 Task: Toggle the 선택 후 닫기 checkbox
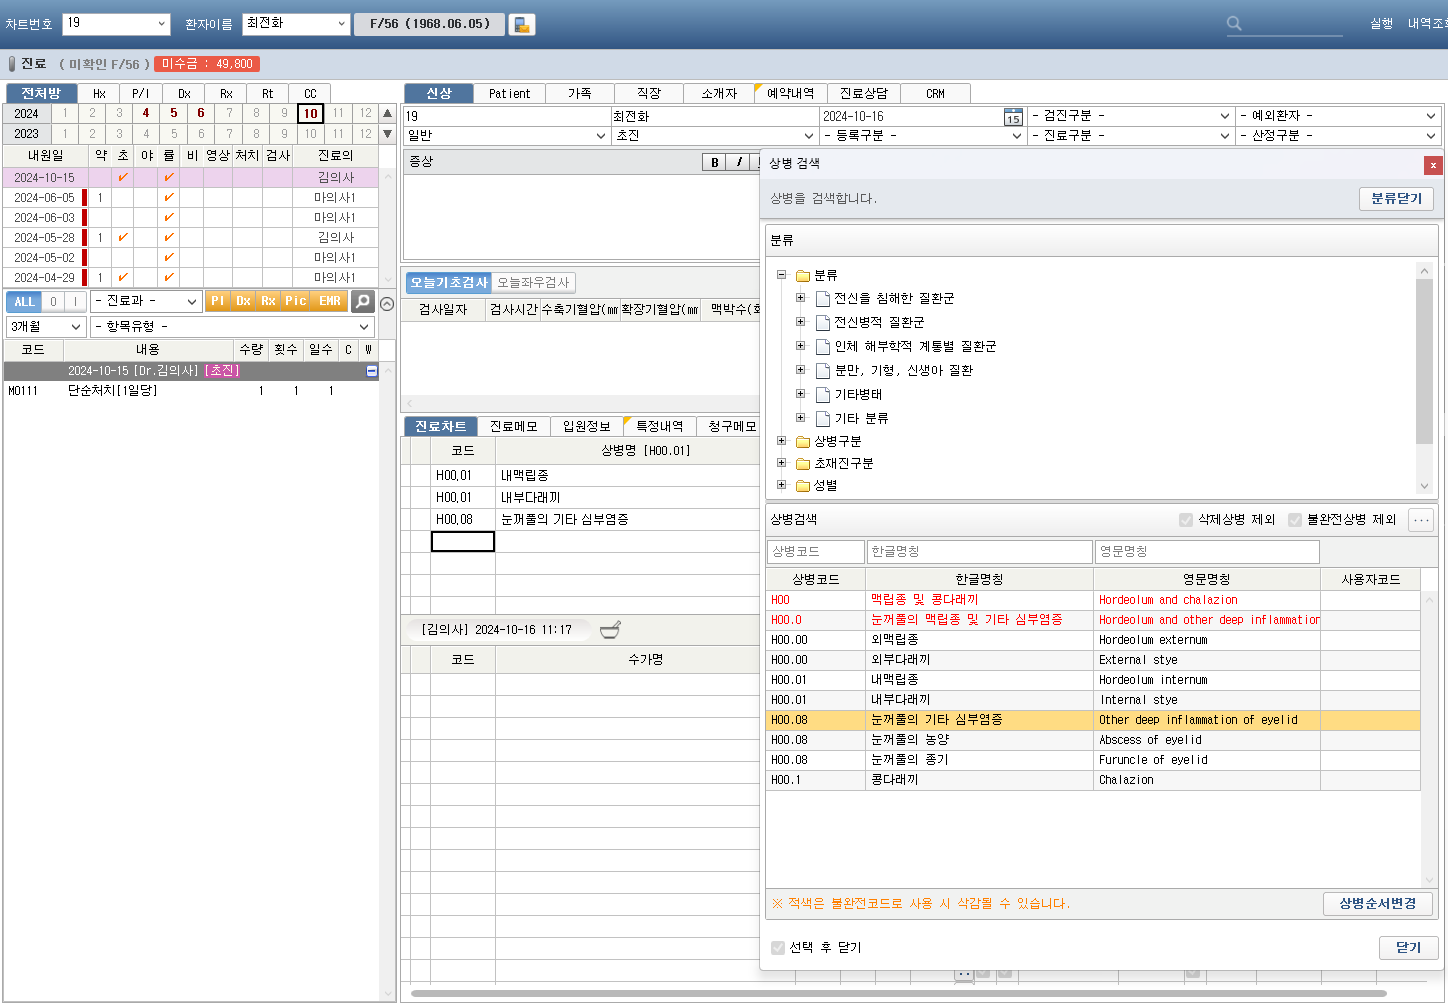[778, 948]
